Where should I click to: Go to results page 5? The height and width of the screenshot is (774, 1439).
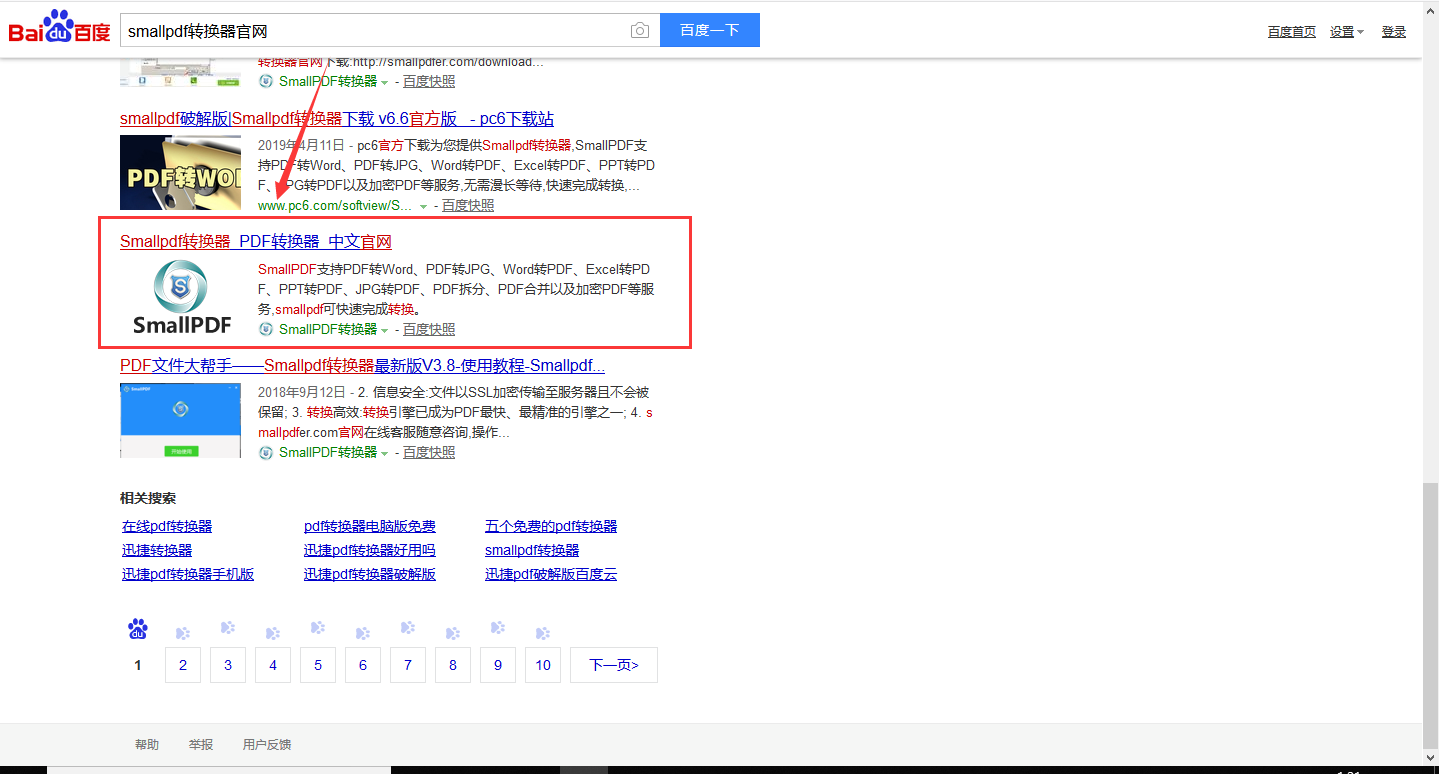click(318, 665)
